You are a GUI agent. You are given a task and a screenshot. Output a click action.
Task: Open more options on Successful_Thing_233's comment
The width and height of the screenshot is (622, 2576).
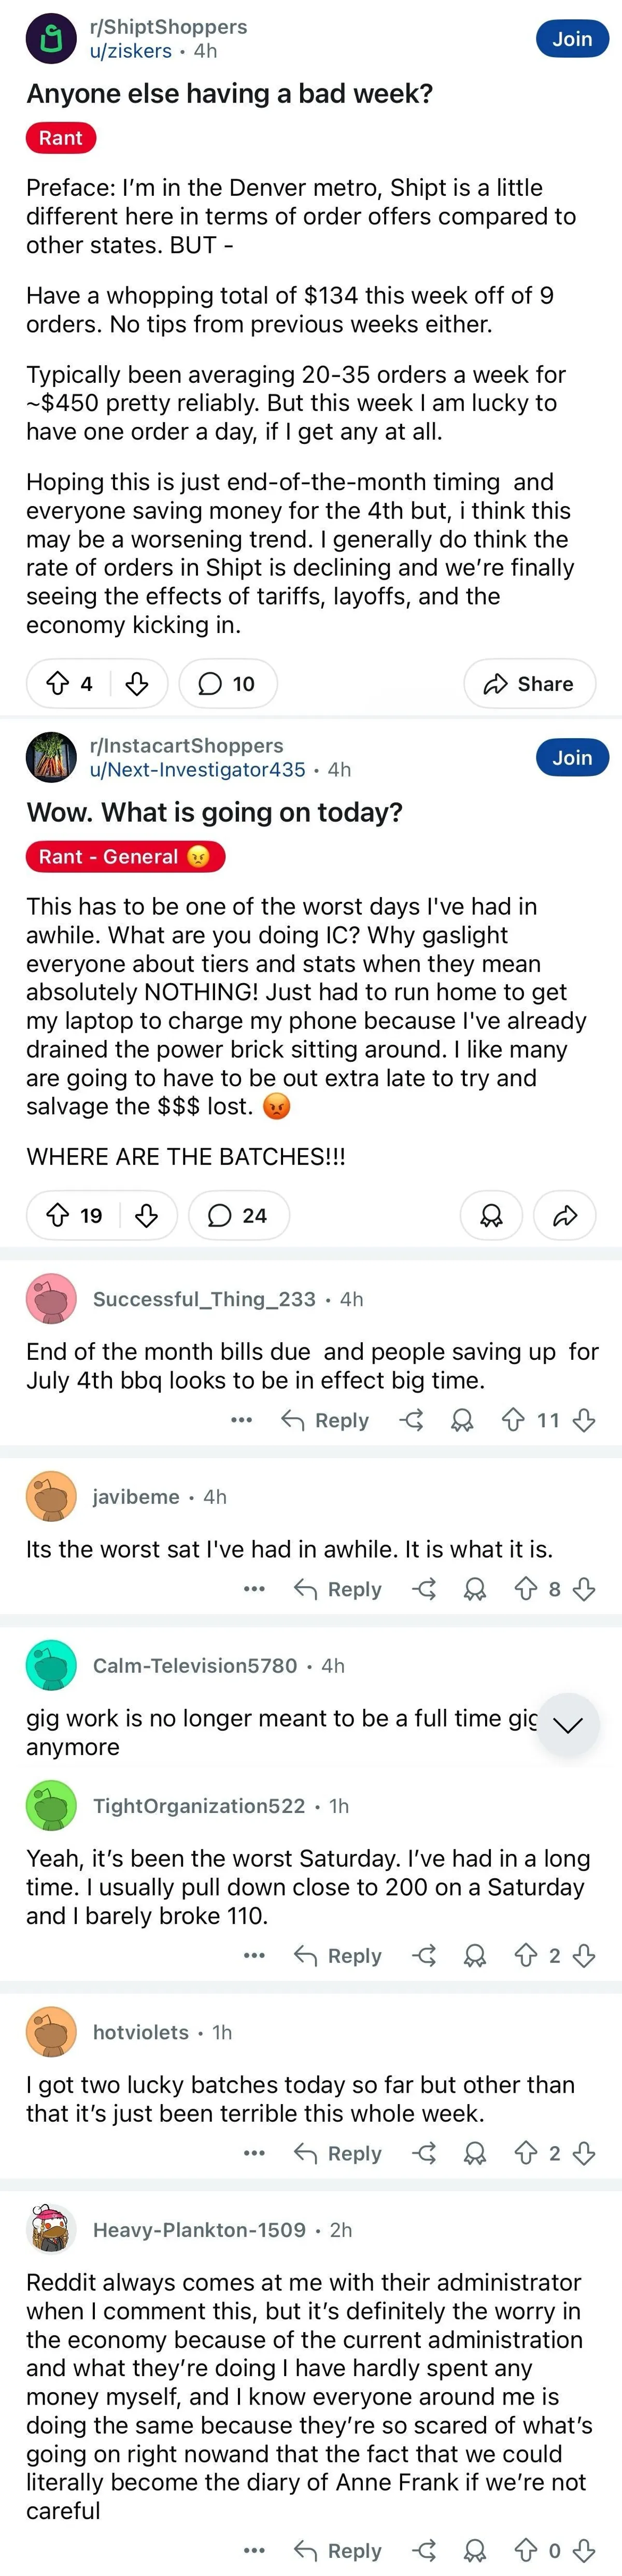241,1420
